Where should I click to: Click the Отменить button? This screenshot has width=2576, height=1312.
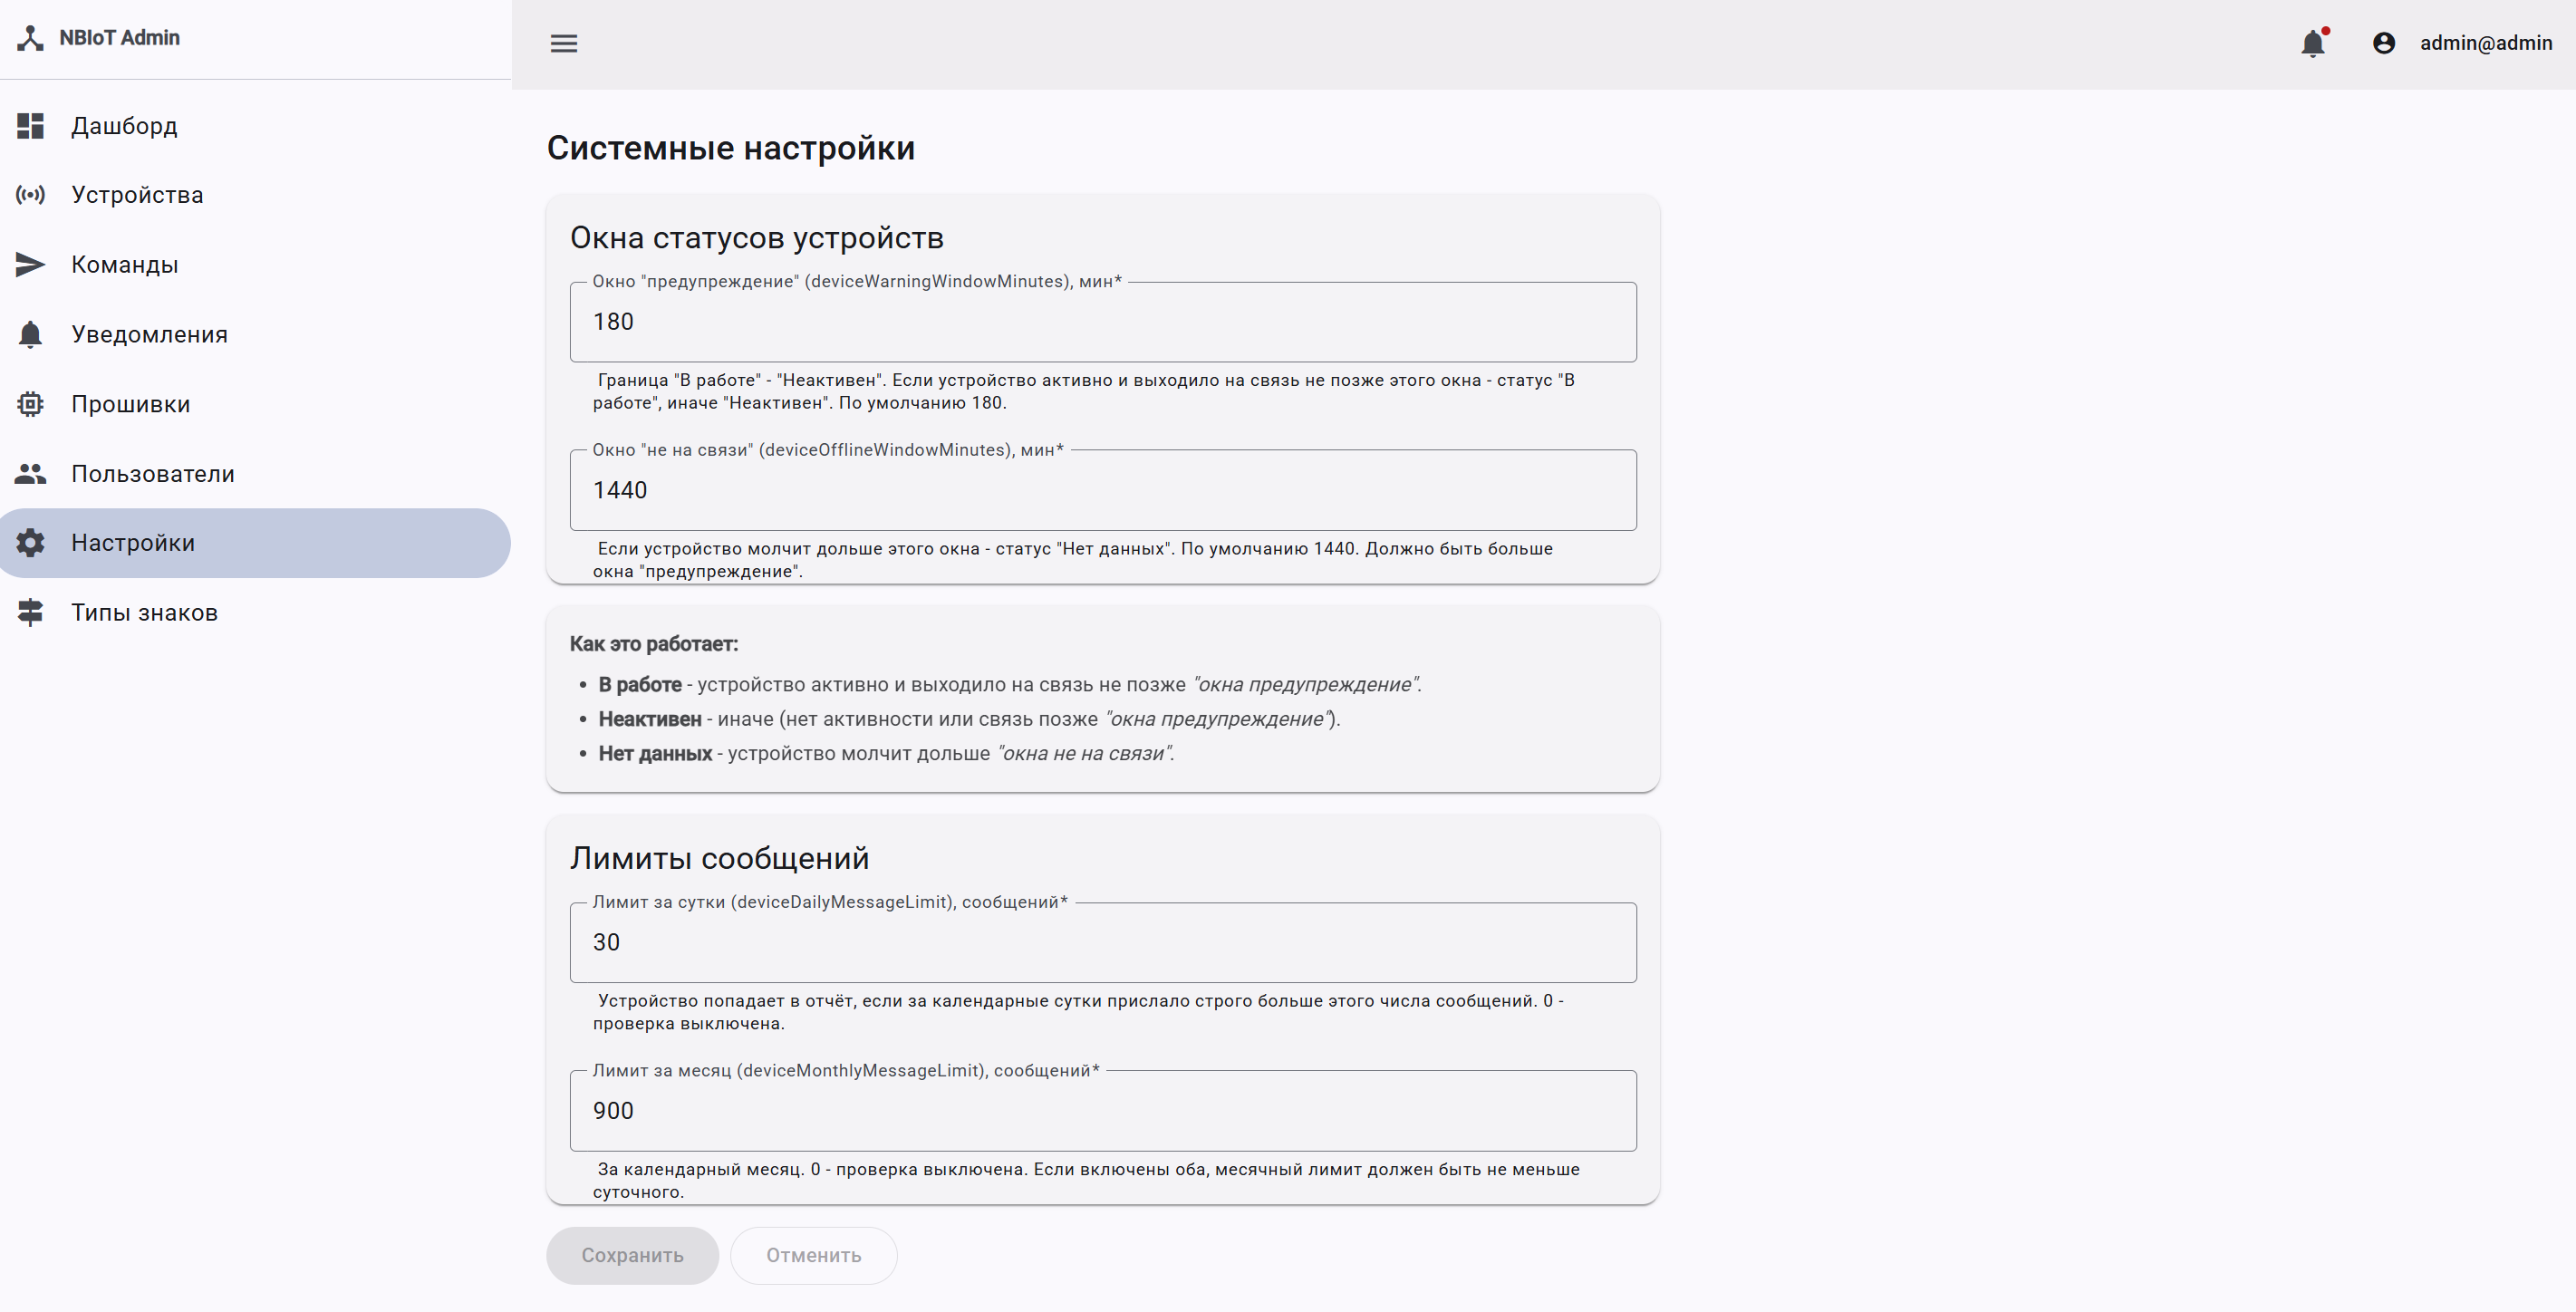[x=813, y=1255]
